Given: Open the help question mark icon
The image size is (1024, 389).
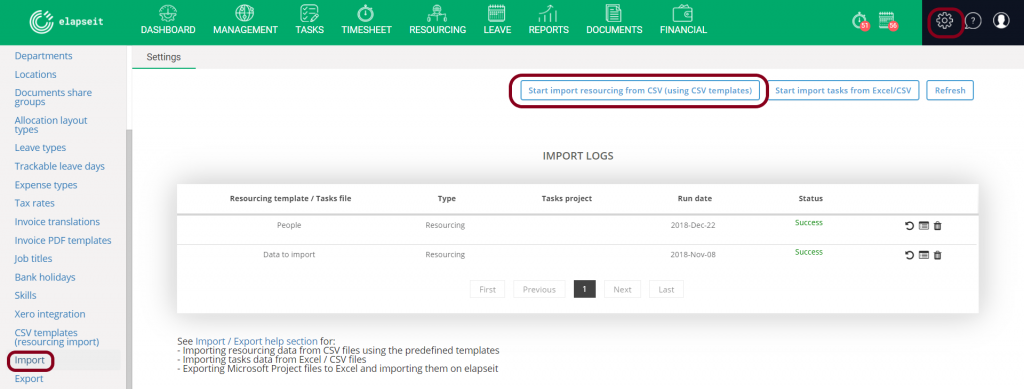Looking at the screenshot, I should [x=973, y=21].
